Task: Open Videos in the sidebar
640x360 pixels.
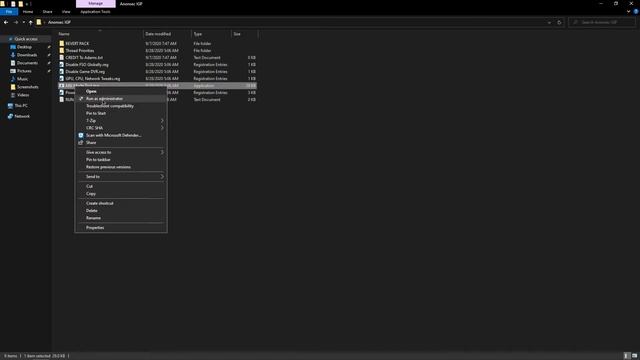Action: 23,95
